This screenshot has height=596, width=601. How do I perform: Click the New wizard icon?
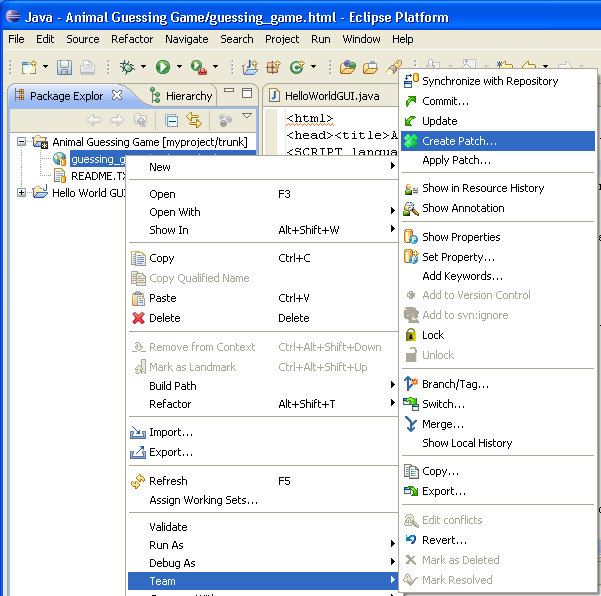tap(29, 67)
